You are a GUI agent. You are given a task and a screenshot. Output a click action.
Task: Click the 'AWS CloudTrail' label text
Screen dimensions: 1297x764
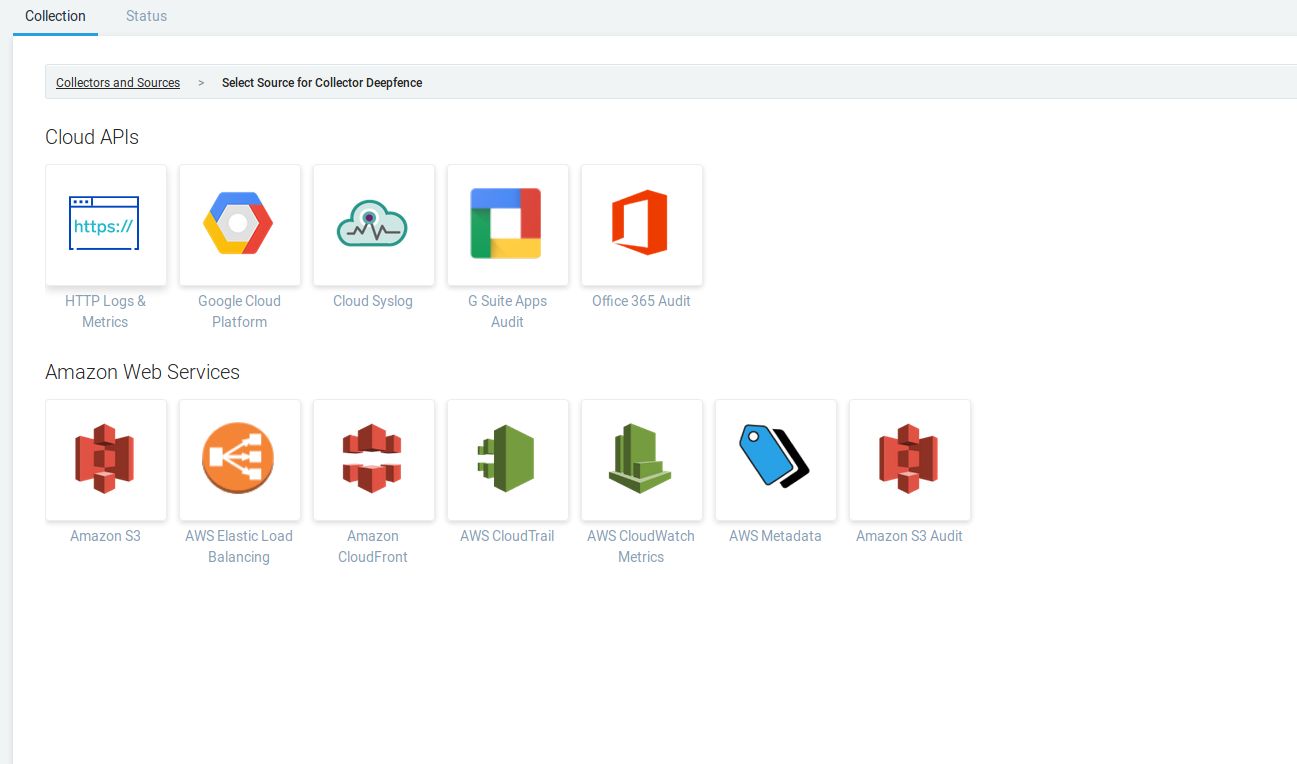[507, 536]
